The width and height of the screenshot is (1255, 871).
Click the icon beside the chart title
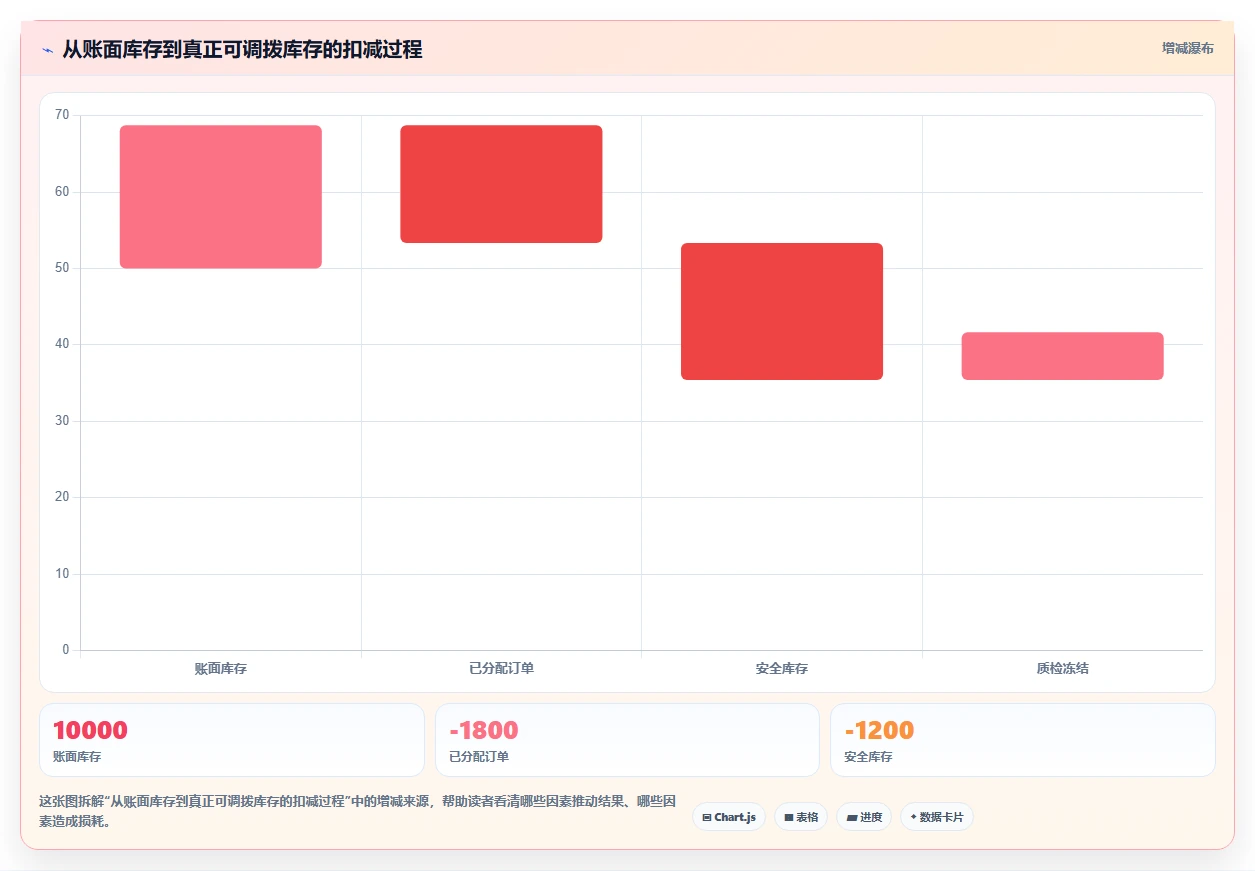pos(47,49)
